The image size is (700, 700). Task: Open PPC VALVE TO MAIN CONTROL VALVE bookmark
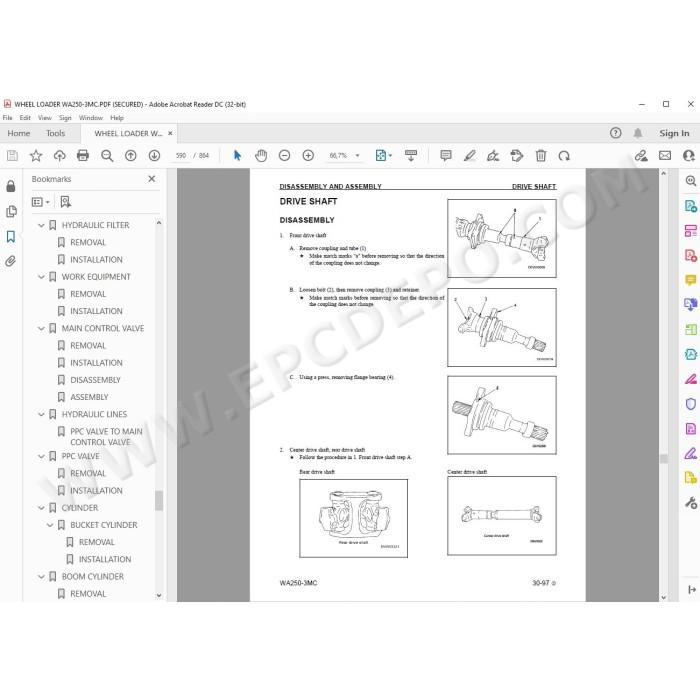(106, 437)
